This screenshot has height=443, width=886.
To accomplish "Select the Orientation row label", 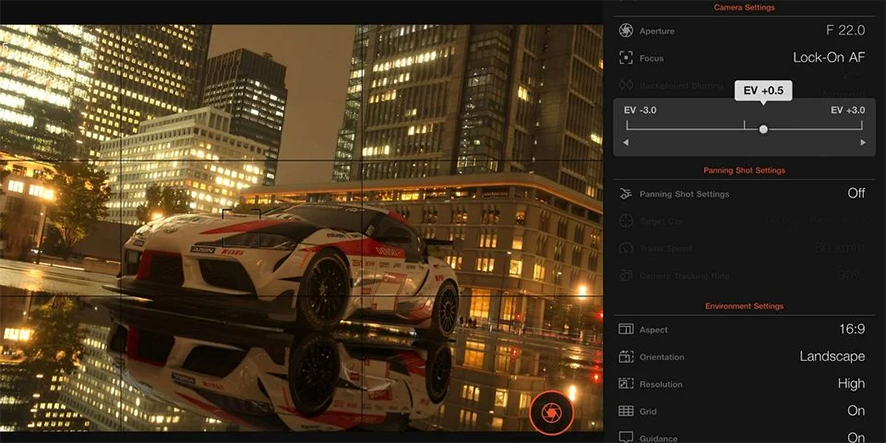I will tap(662, 357).
